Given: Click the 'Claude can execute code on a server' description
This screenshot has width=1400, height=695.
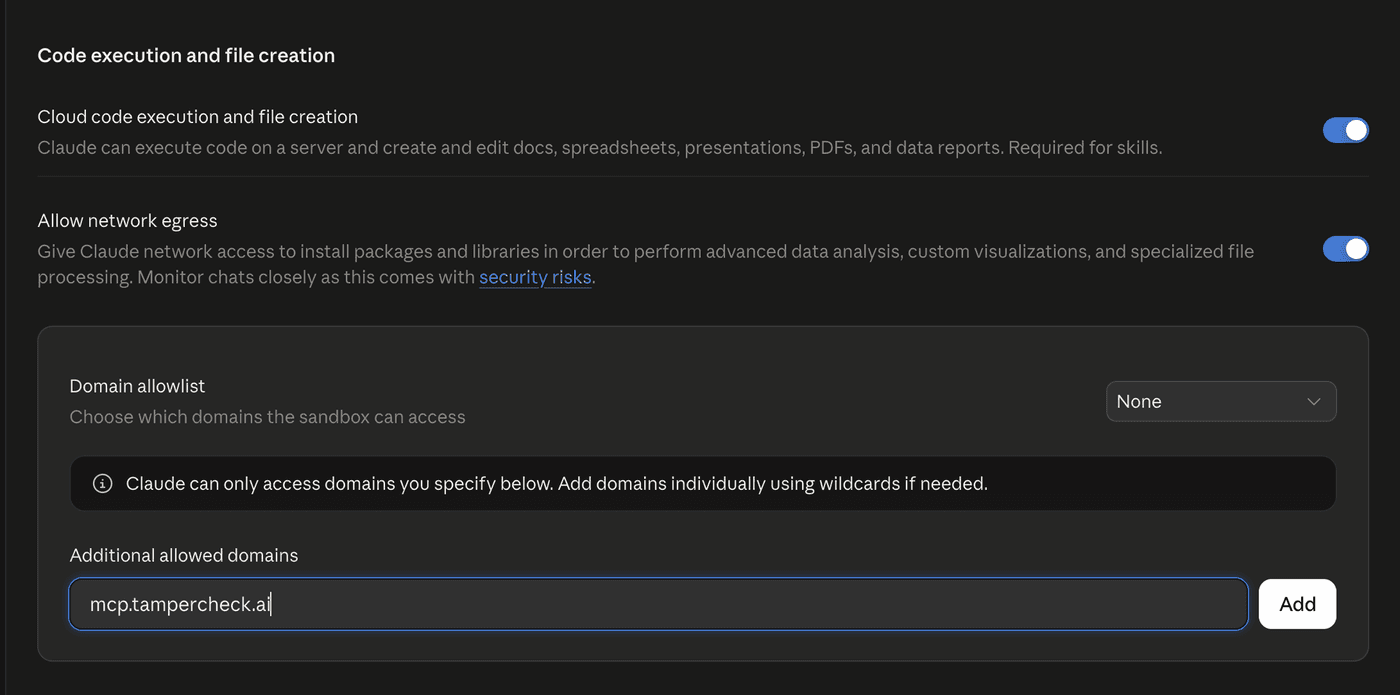Looking at the screenshot, I should 600,148.
